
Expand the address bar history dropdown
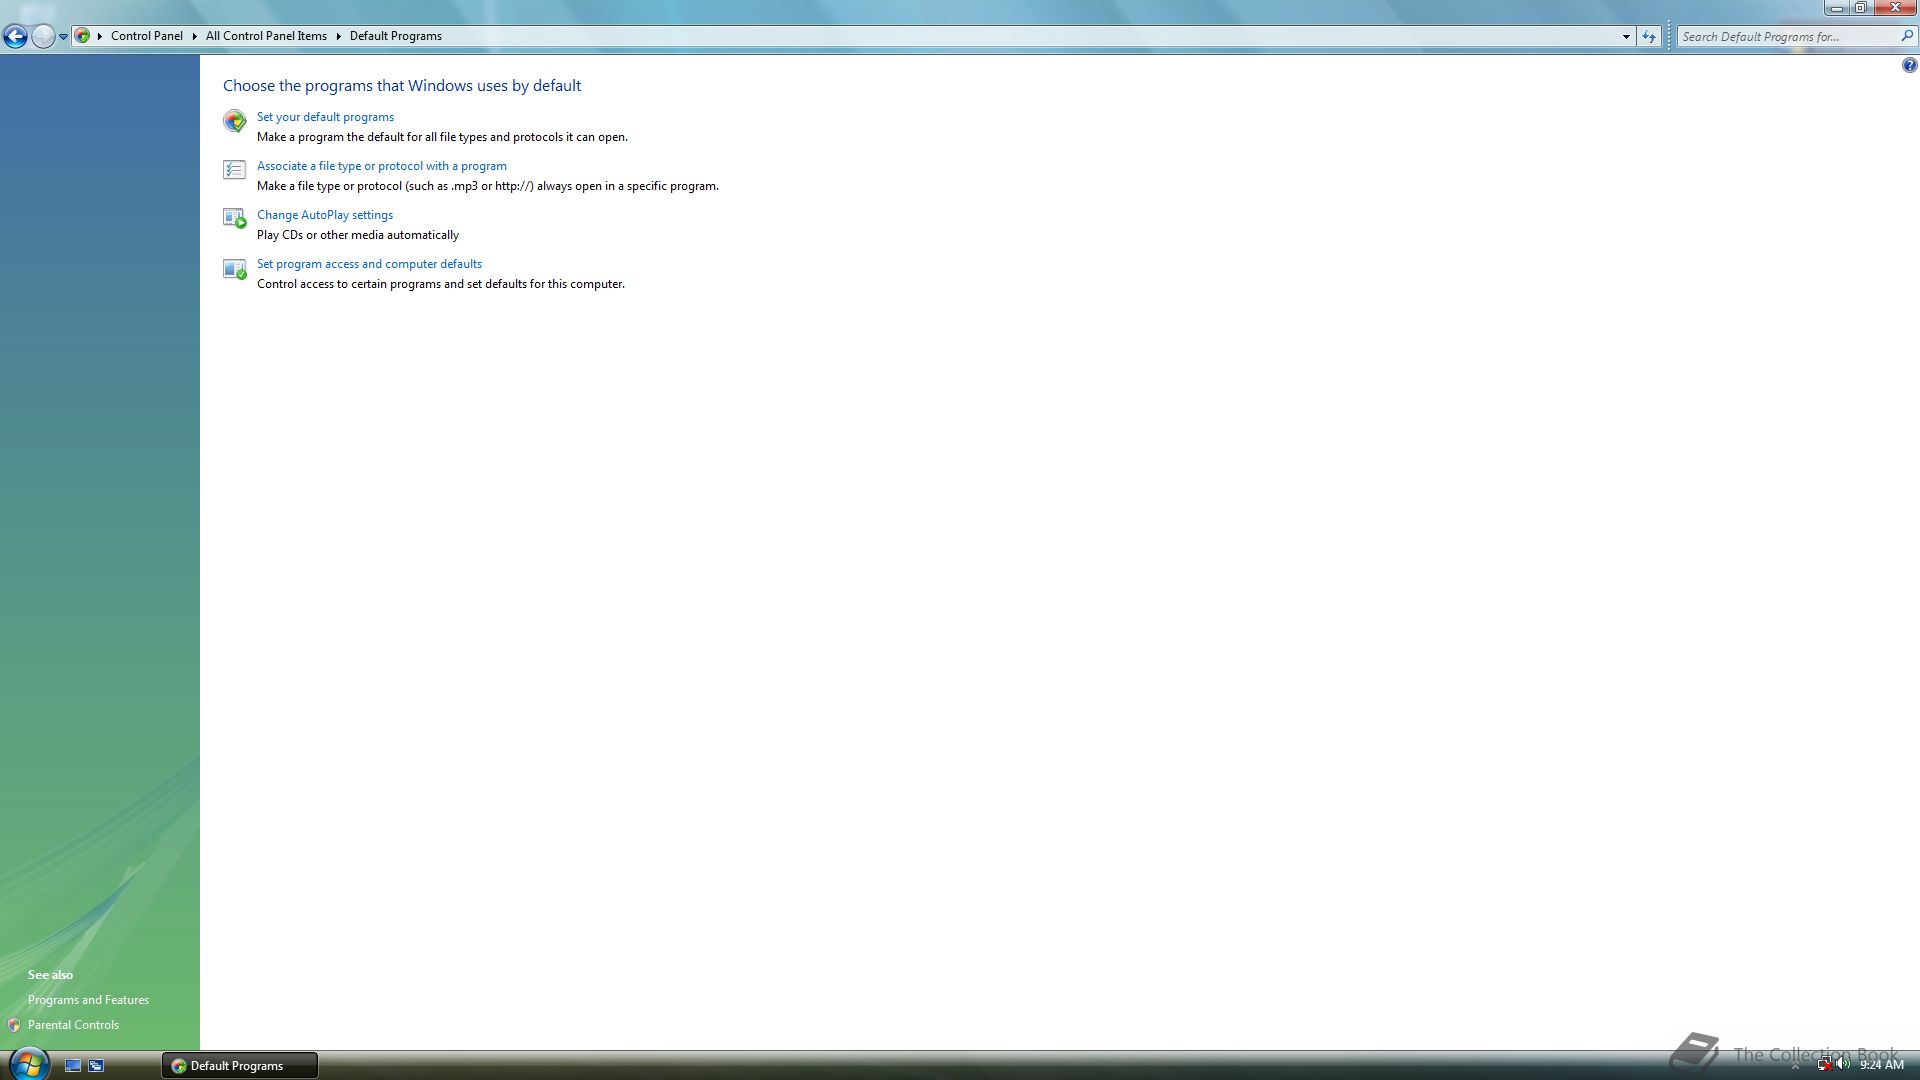[x=1626, y=37]
